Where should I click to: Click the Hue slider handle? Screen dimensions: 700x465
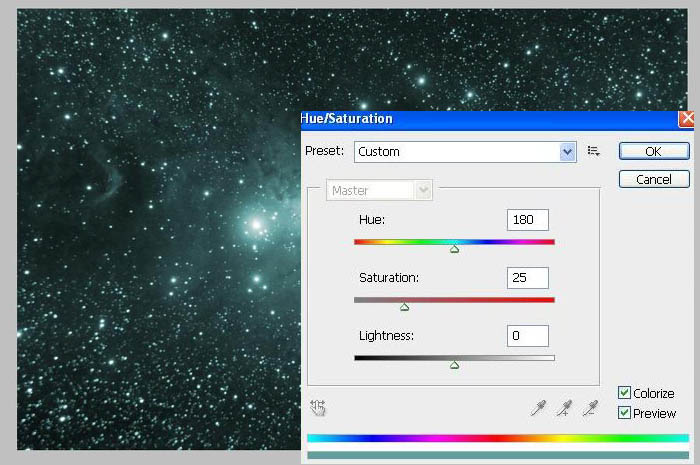pos(454,249)
